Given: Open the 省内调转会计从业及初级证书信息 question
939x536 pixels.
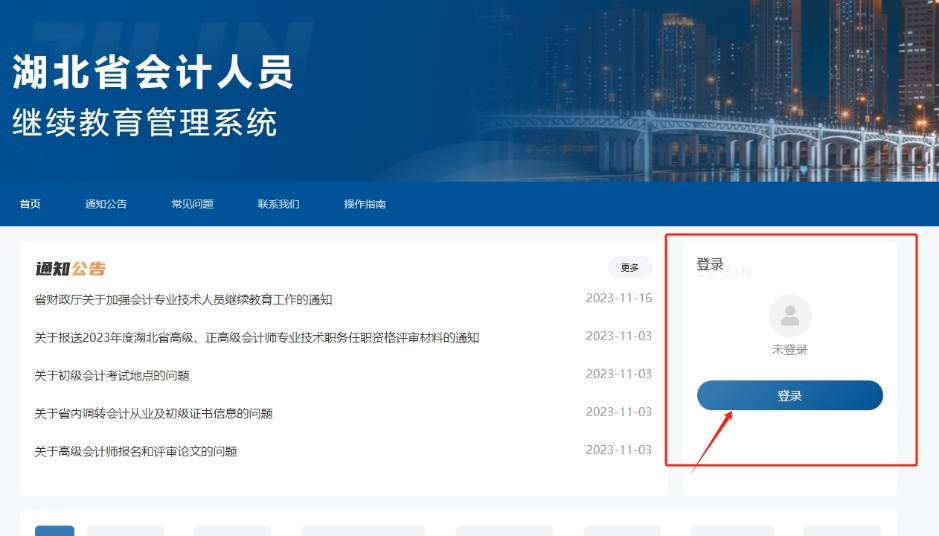Looking at the screenshot, I should pos(153,413).
